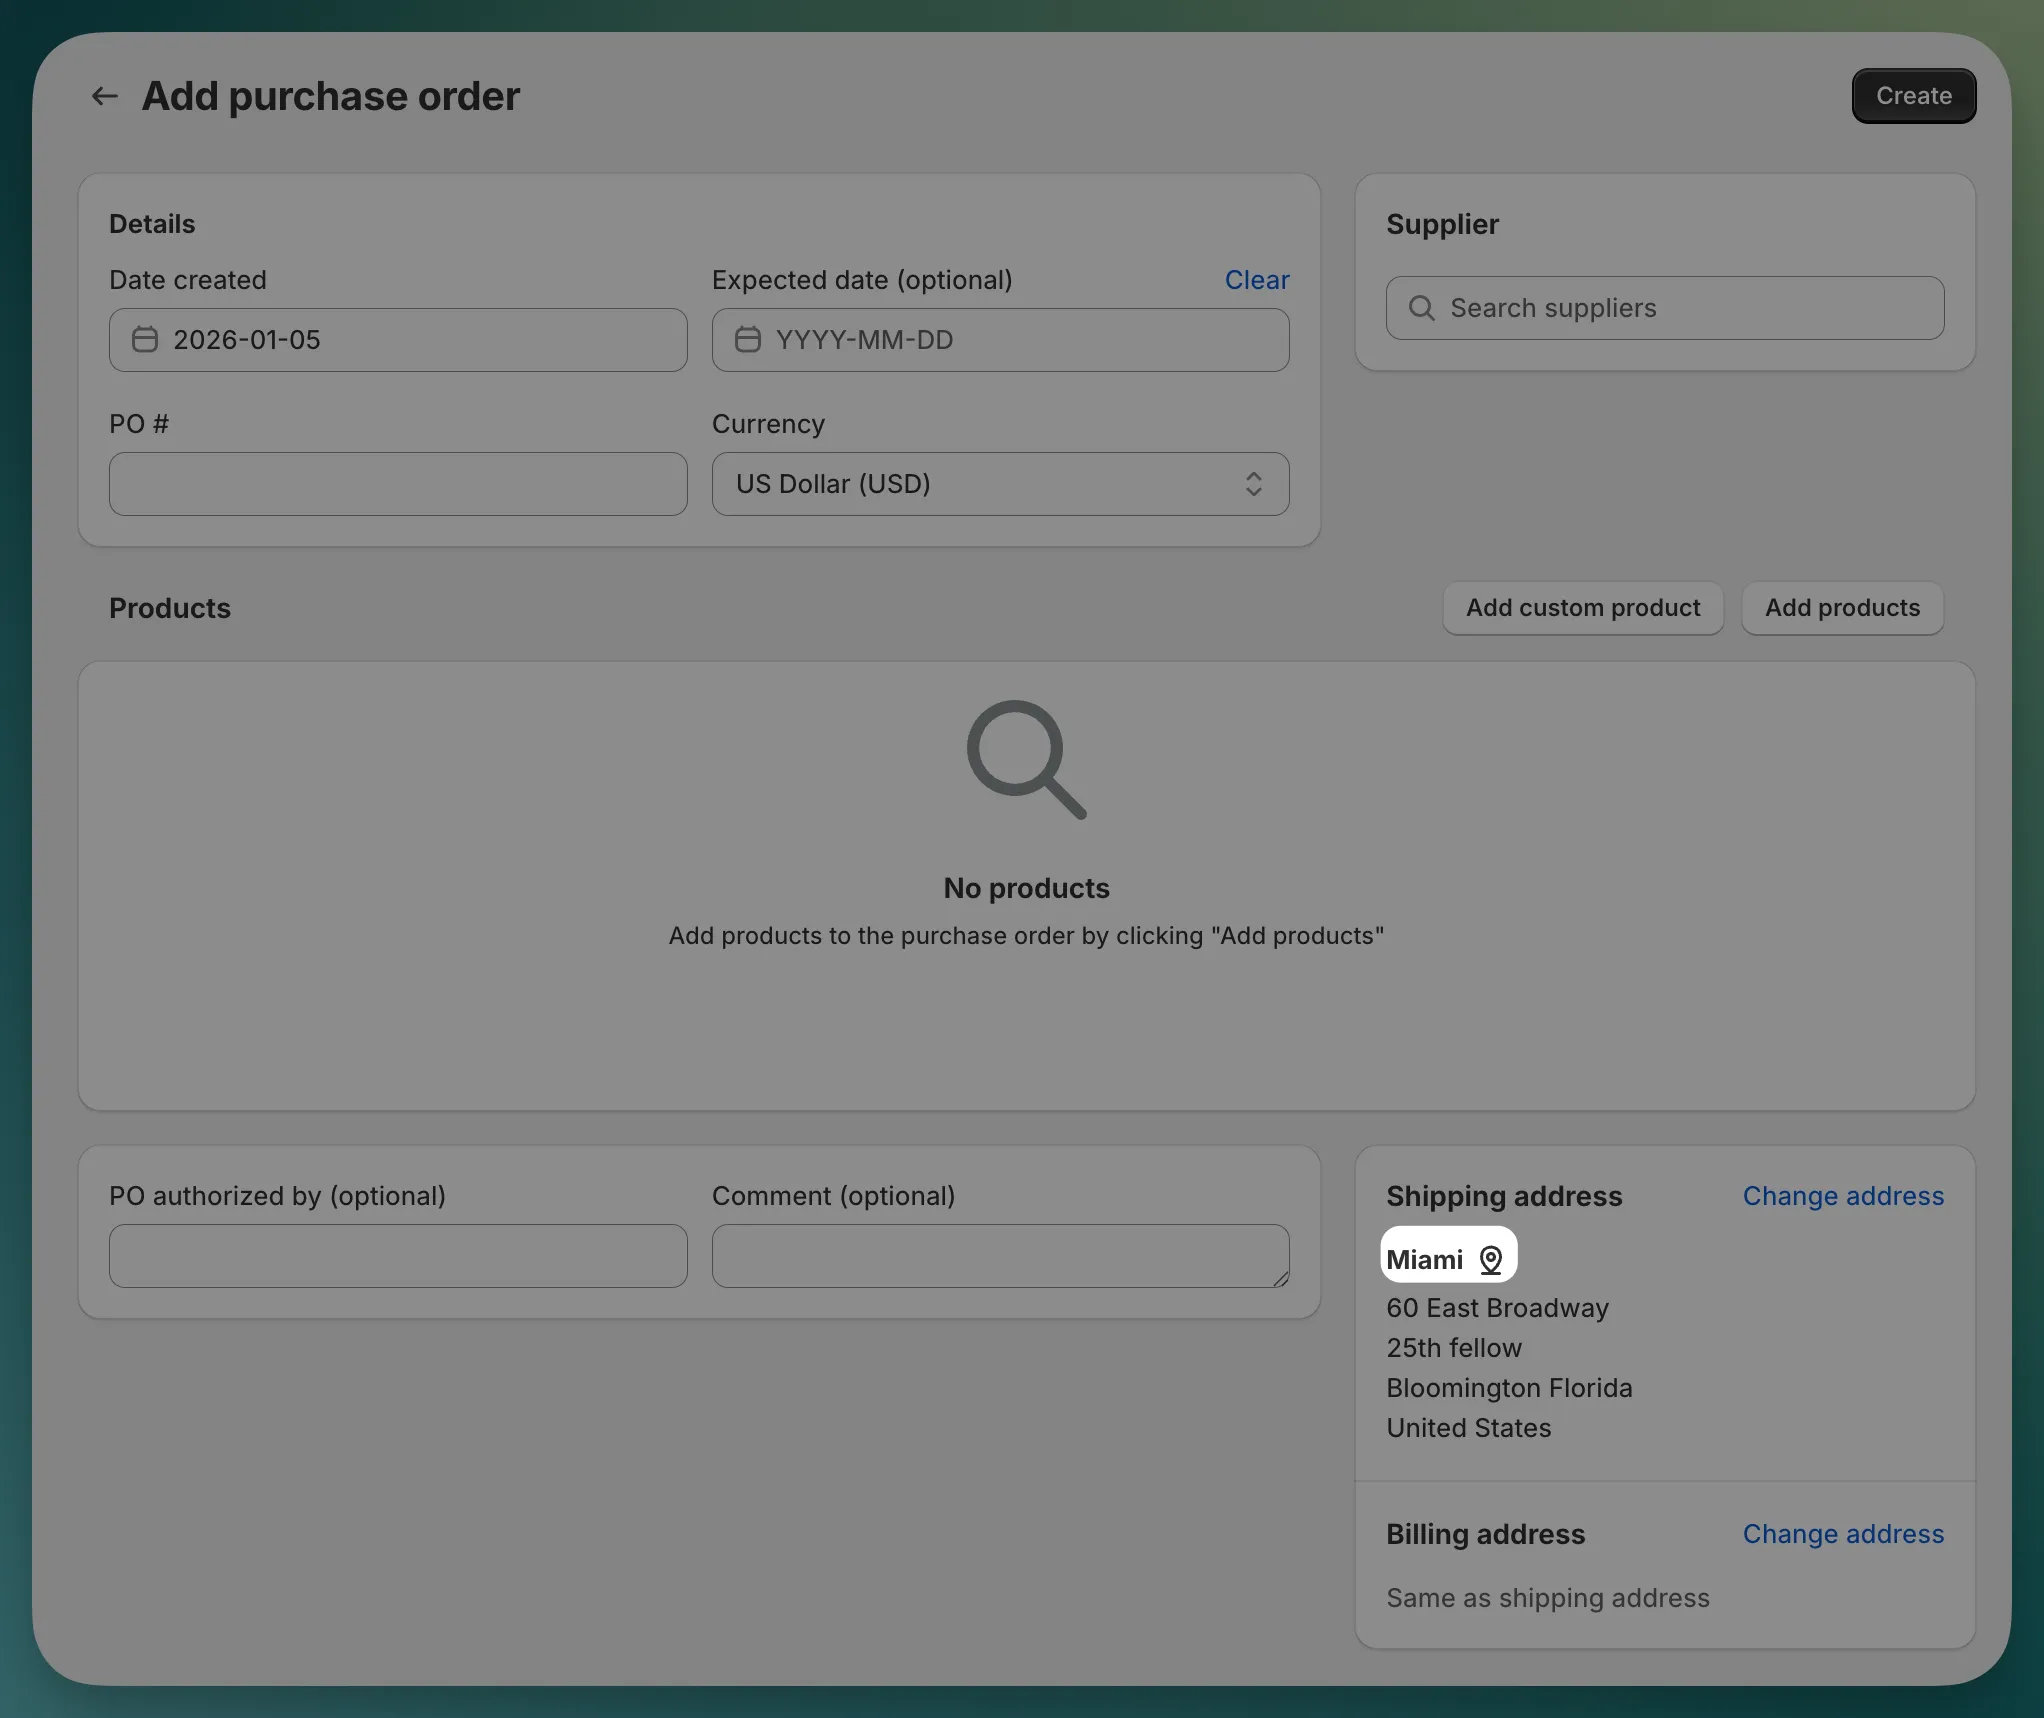Screen dimensions: 2044x1718
Task: Open the US Dollar currency dropdown
Action: 1000,484
